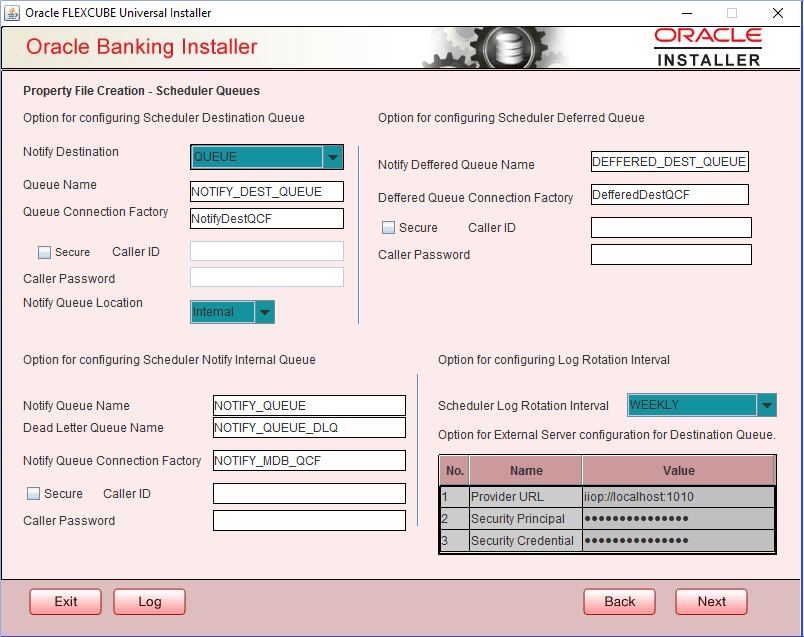Edit the Queue Name field NOTIFY_DEST_QUEUE
804x637 pixels.
(266, 191)
